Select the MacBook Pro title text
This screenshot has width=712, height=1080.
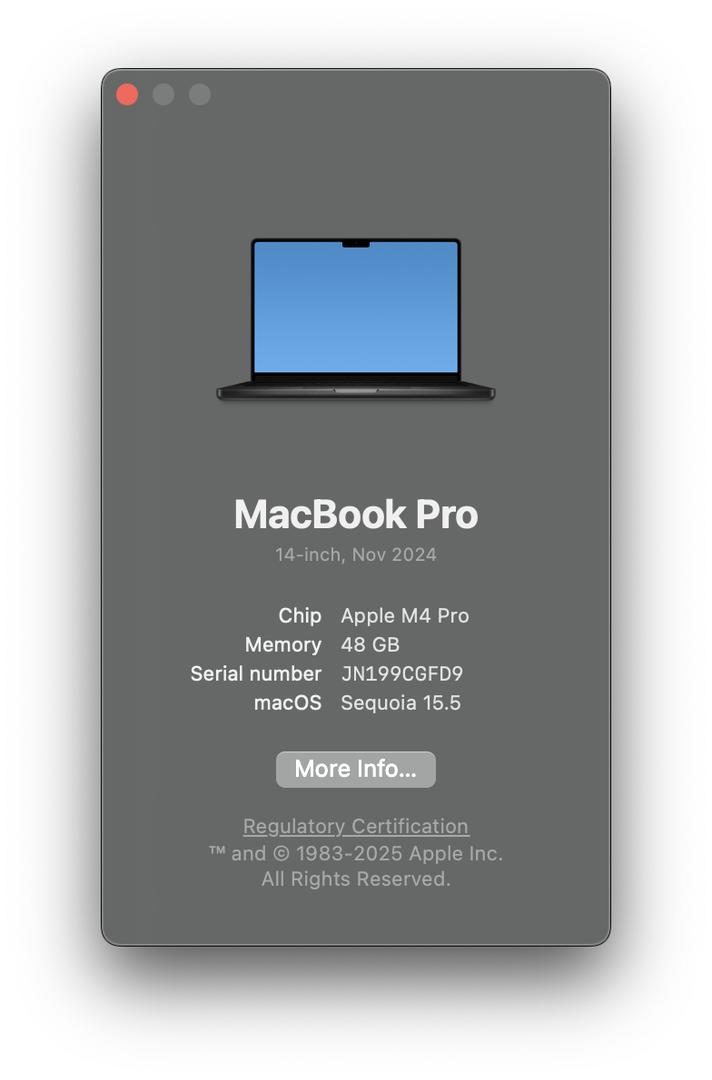(x=356, y=514)
